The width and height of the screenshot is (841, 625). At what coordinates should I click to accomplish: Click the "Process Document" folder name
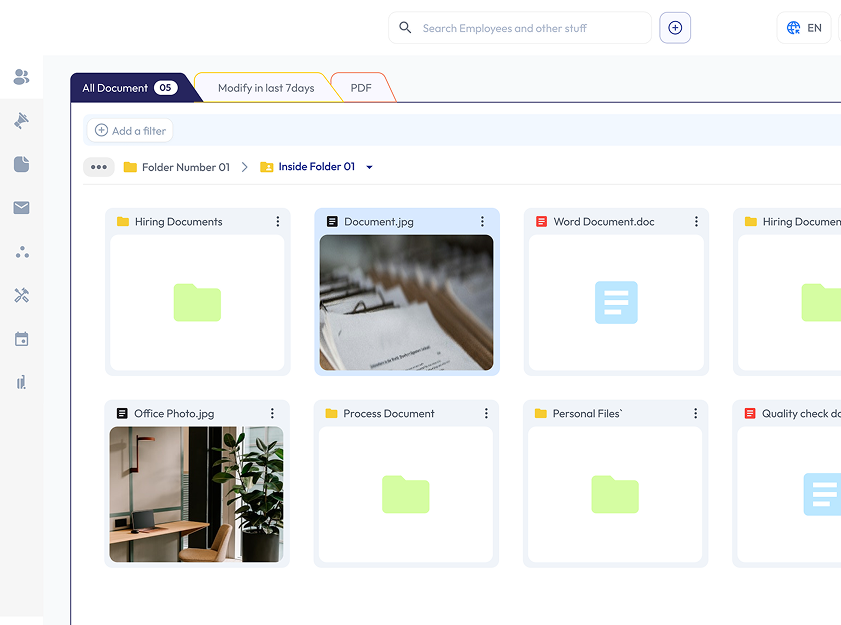[x=389, y=413]
